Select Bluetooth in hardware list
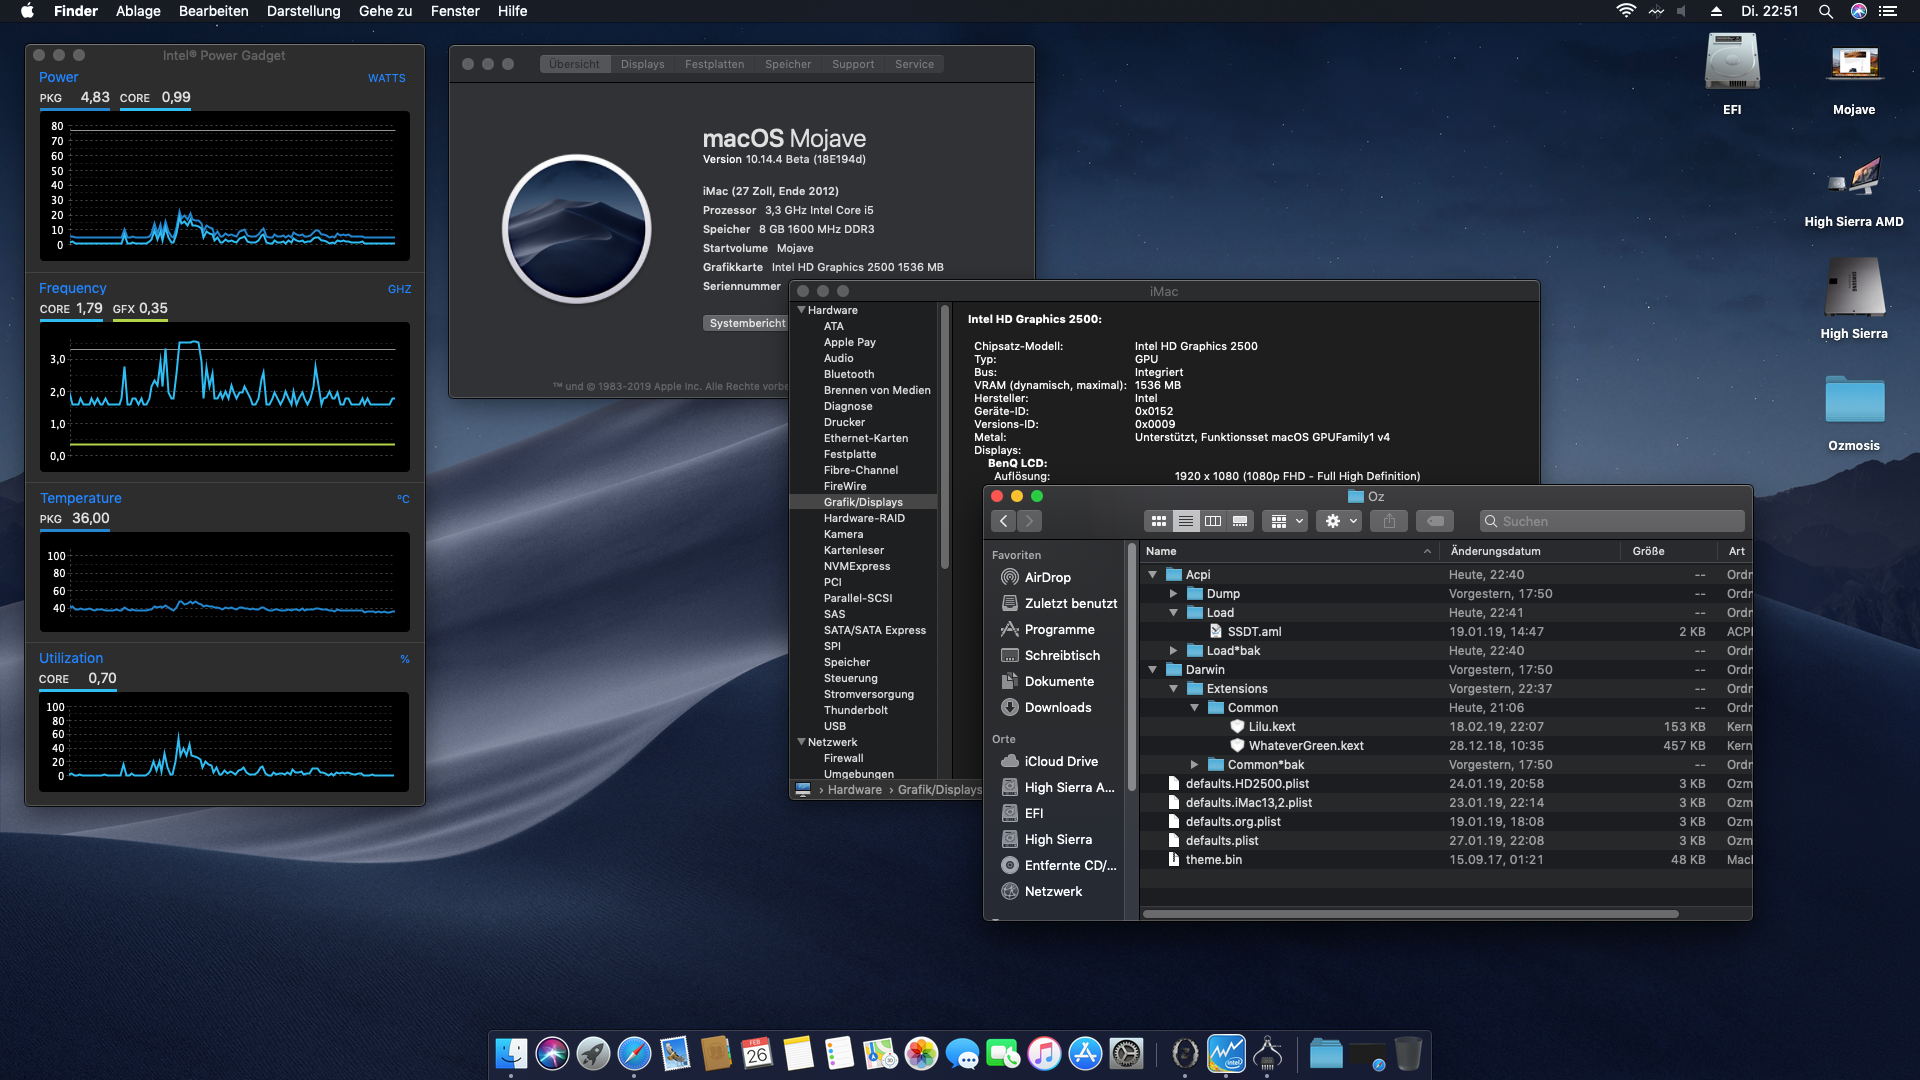1920x1080 pixels. pos(848,374)
